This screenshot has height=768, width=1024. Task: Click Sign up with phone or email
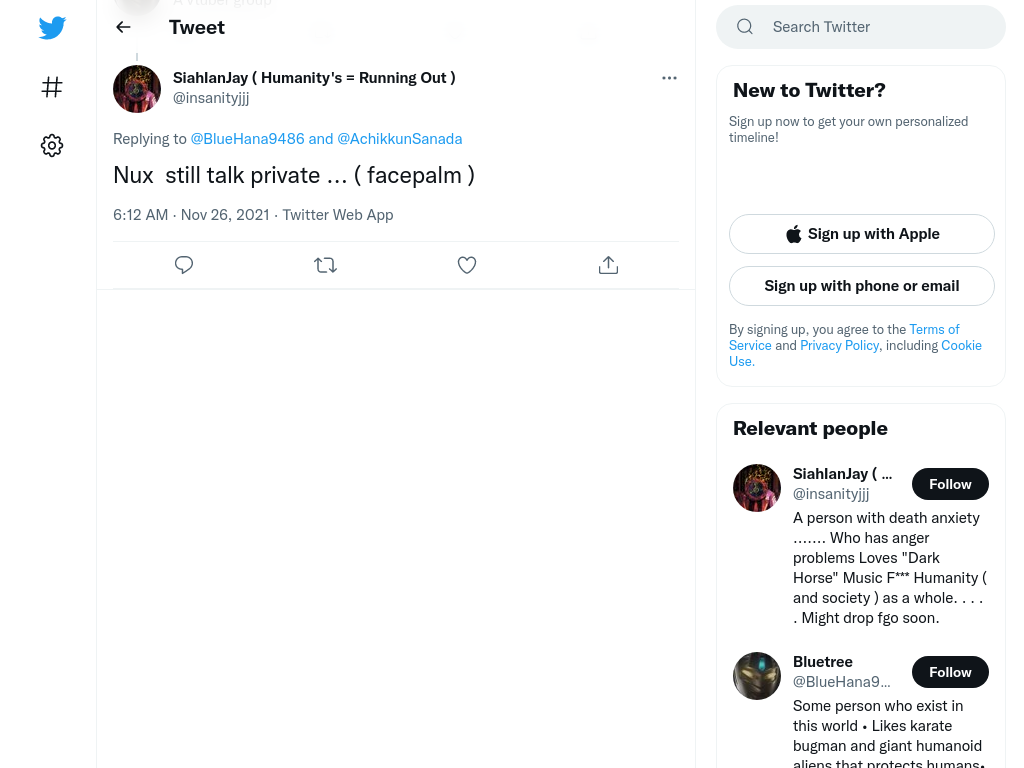click(x=861, y=286)
